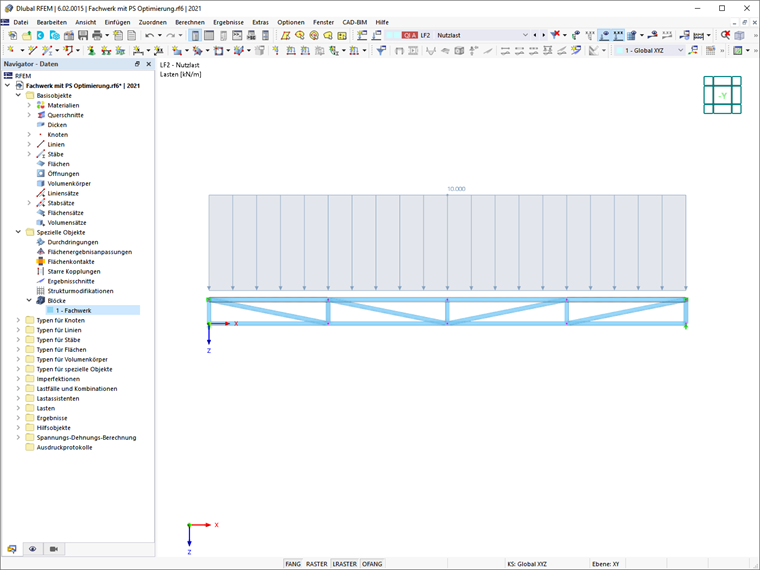
Task: Expand the Querschnitte tree node
Action: coord(29,115)
